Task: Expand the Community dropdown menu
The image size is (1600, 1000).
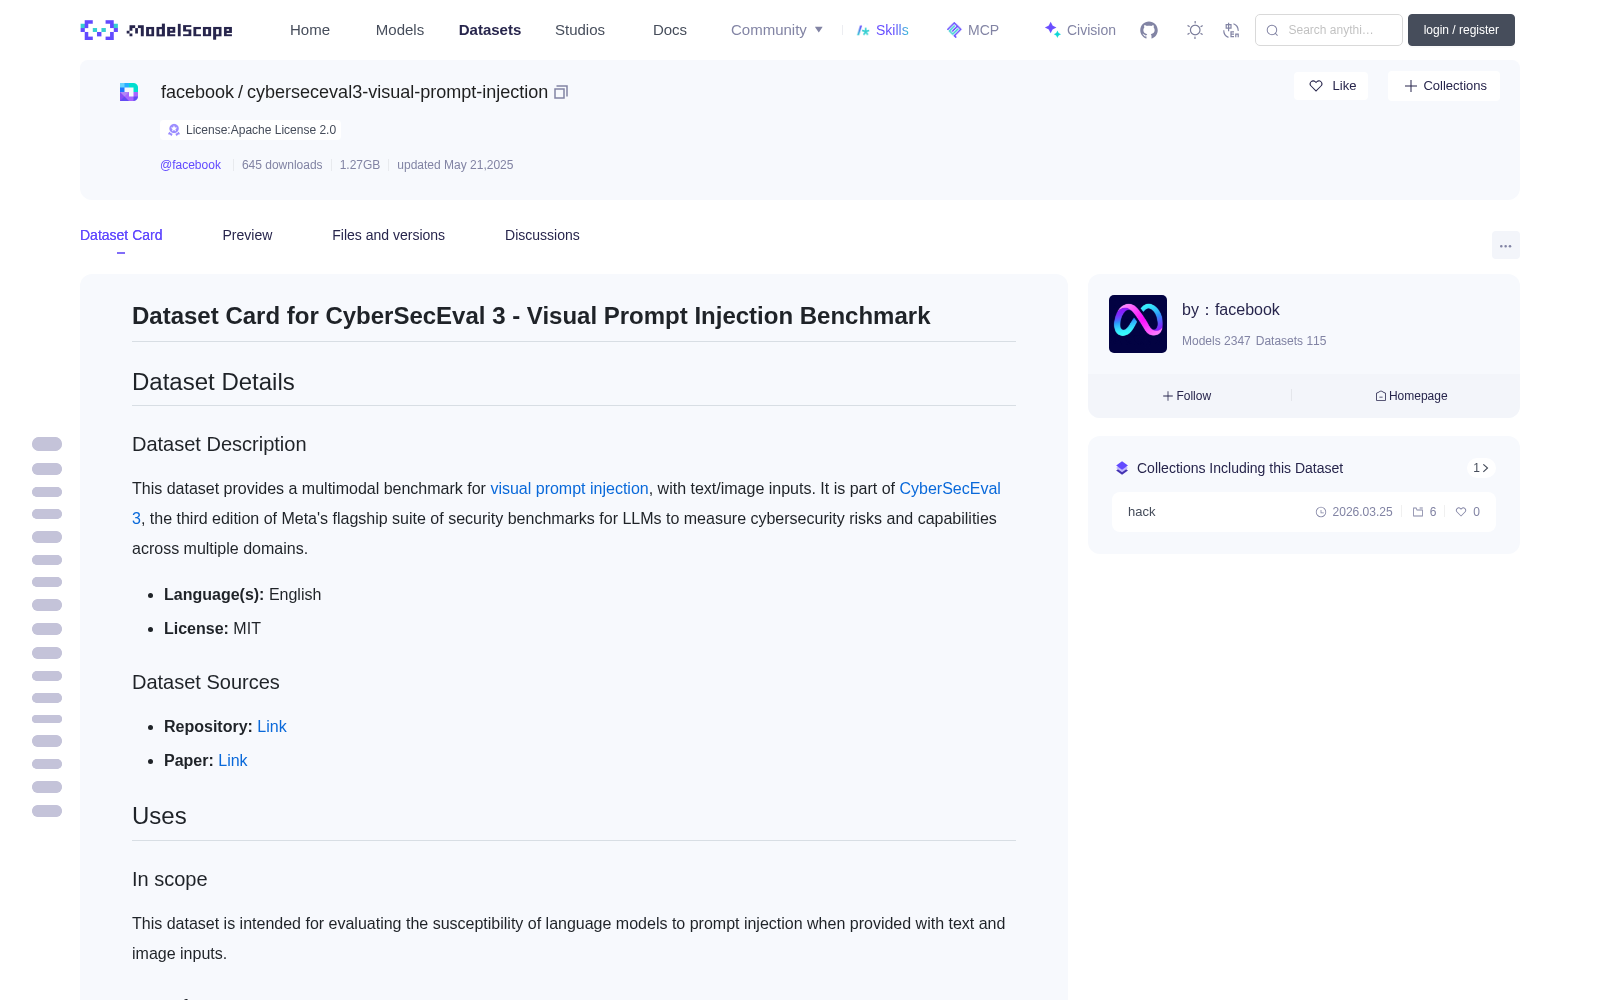Action: (x=777, y=30)
